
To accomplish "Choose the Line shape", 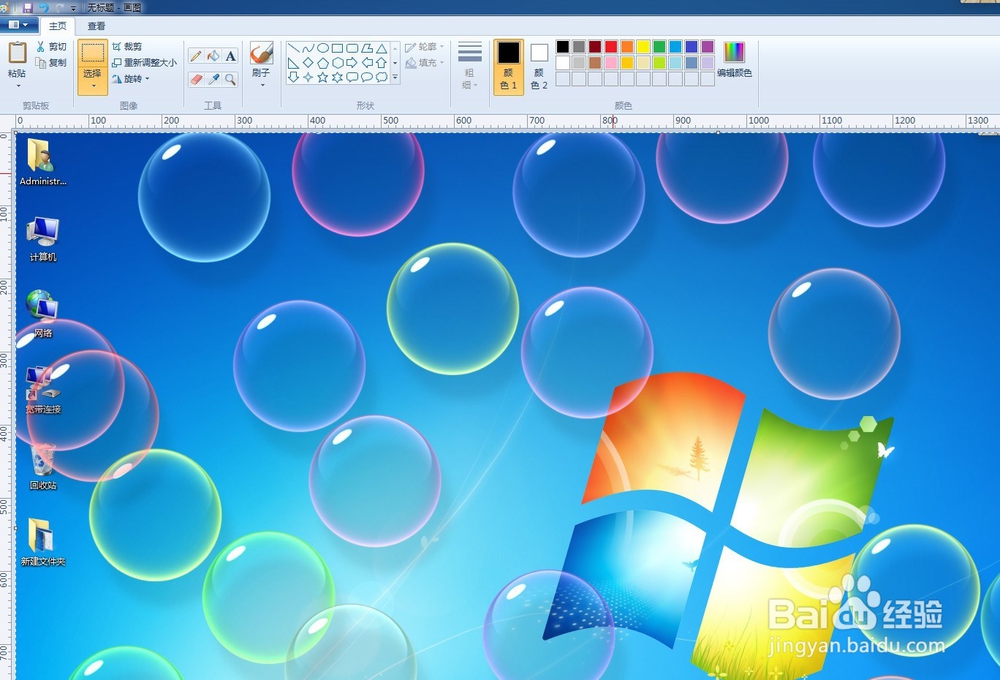I will click(x=293, y=48).
